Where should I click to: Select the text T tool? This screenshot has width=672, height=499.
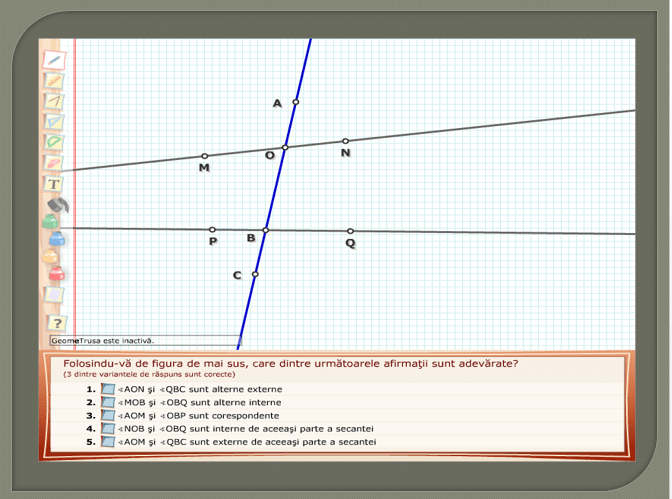[x=54, y=184]
